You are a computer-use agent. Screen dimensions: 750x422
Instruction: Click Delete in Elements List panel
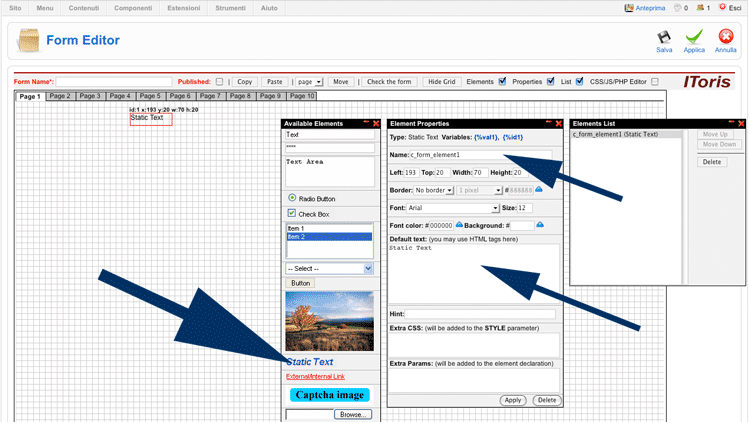pos(712,162)
